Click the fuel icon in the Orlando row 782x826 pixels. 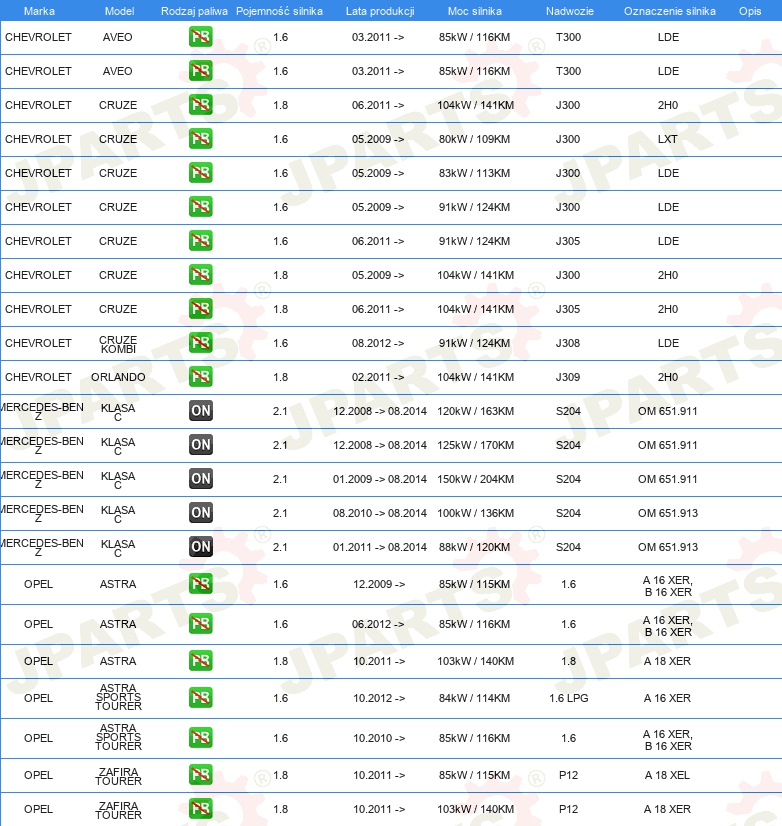click(x=201, y=377)
